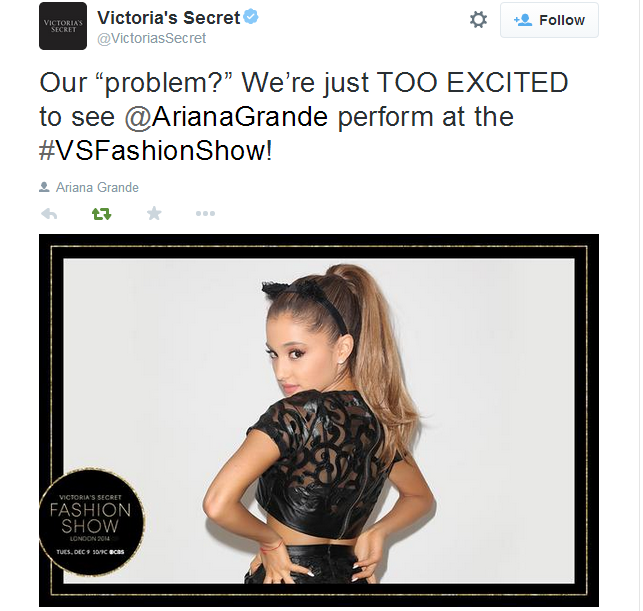This screenshot has width=643, height=611.
Task: Click the add-person icon in Follow button
Action: 523,20
